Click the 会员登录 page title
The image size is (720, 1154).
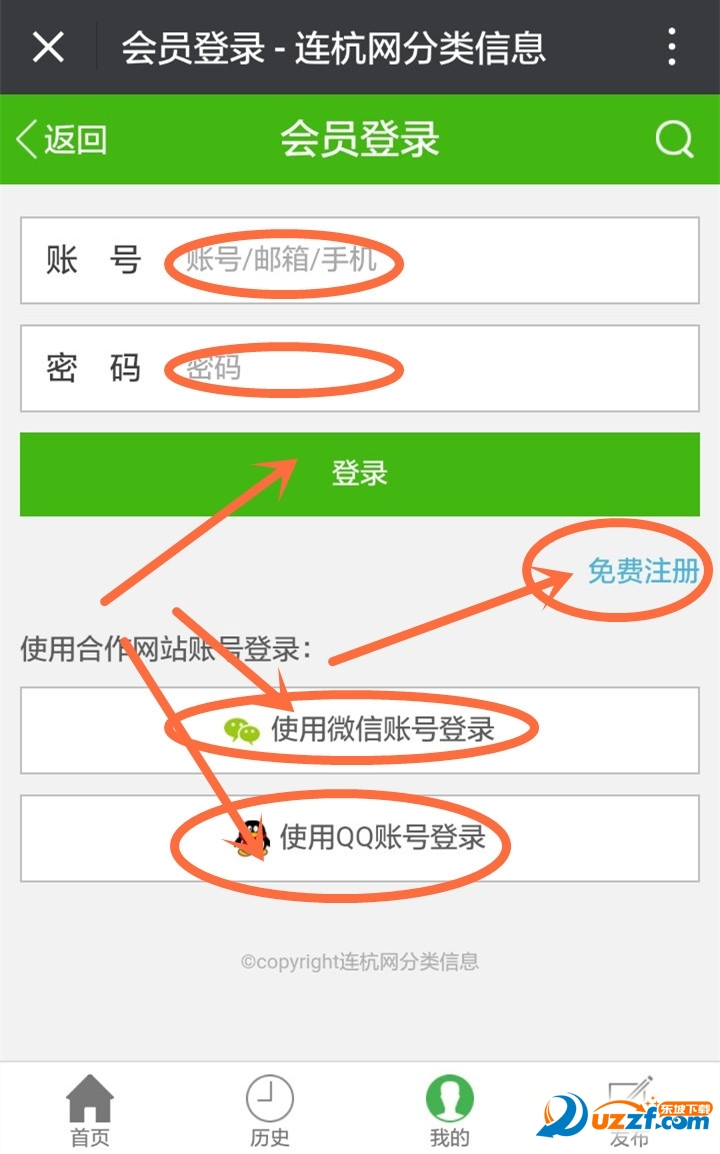[x=359, y=138]
